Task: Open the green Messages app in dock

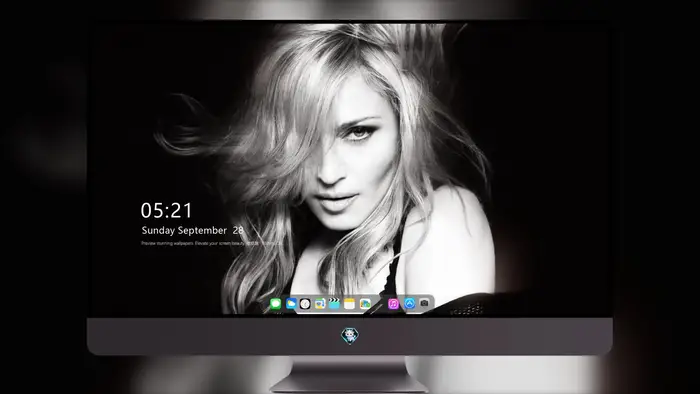Action: tap(275, 304)
